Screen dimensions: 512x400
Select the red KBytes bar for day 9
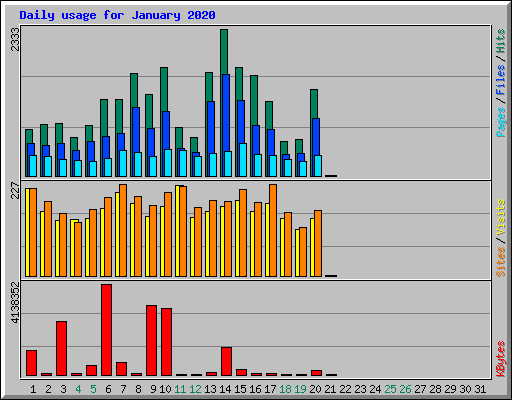click(x=151, y=340)
